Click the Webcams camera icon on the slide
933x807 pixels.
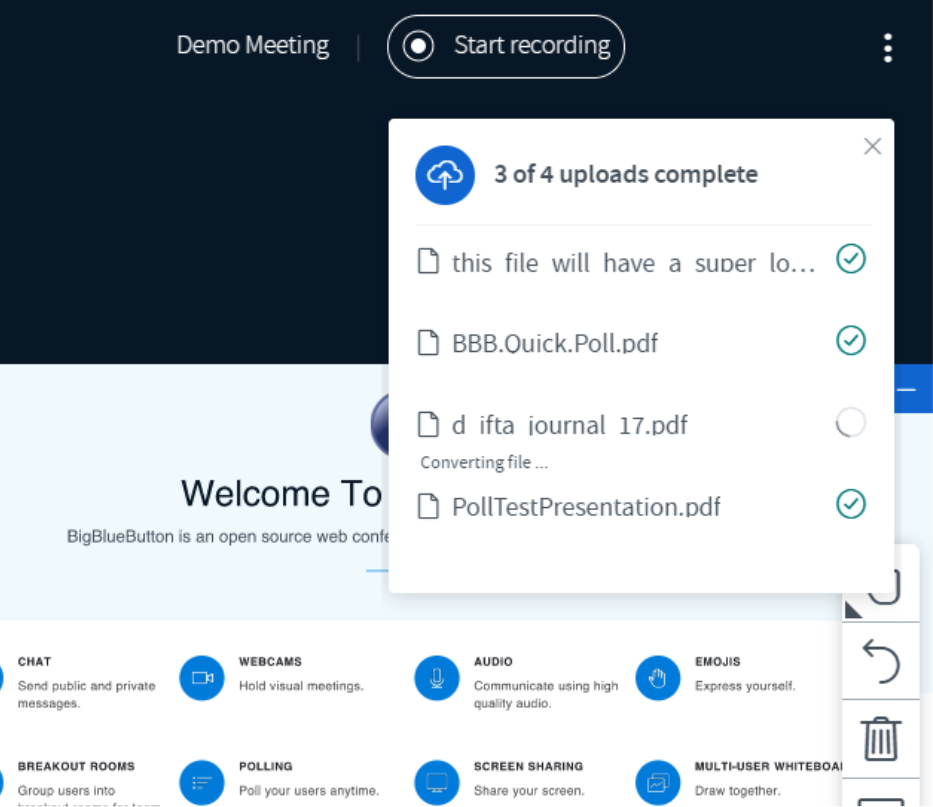coord(202,678)
